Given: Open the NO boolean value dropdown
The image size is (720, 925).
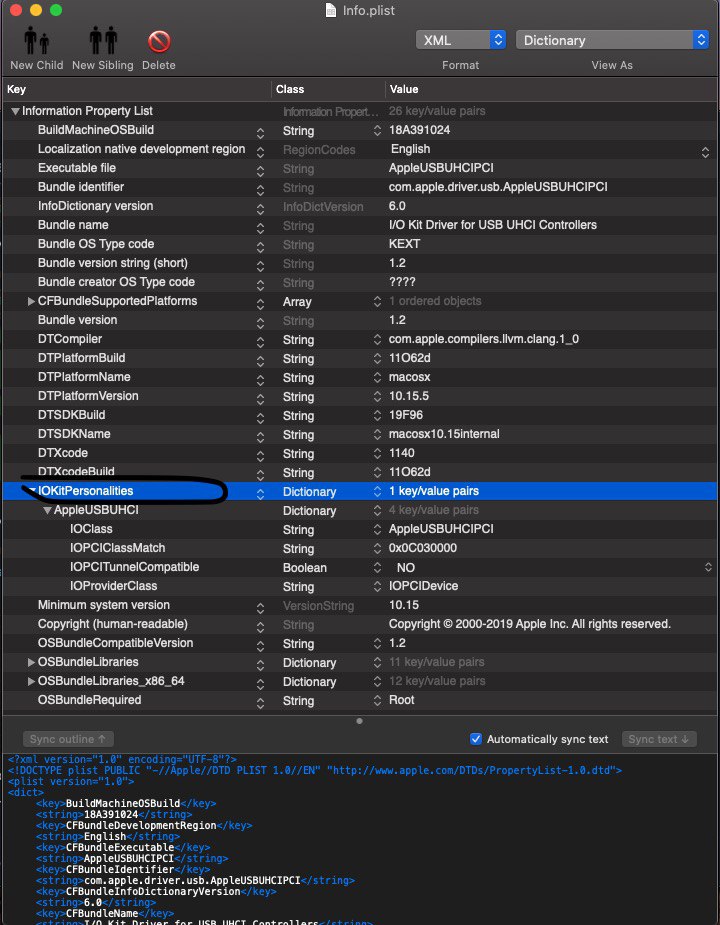Looking at the screenshot, I should 708,568.
